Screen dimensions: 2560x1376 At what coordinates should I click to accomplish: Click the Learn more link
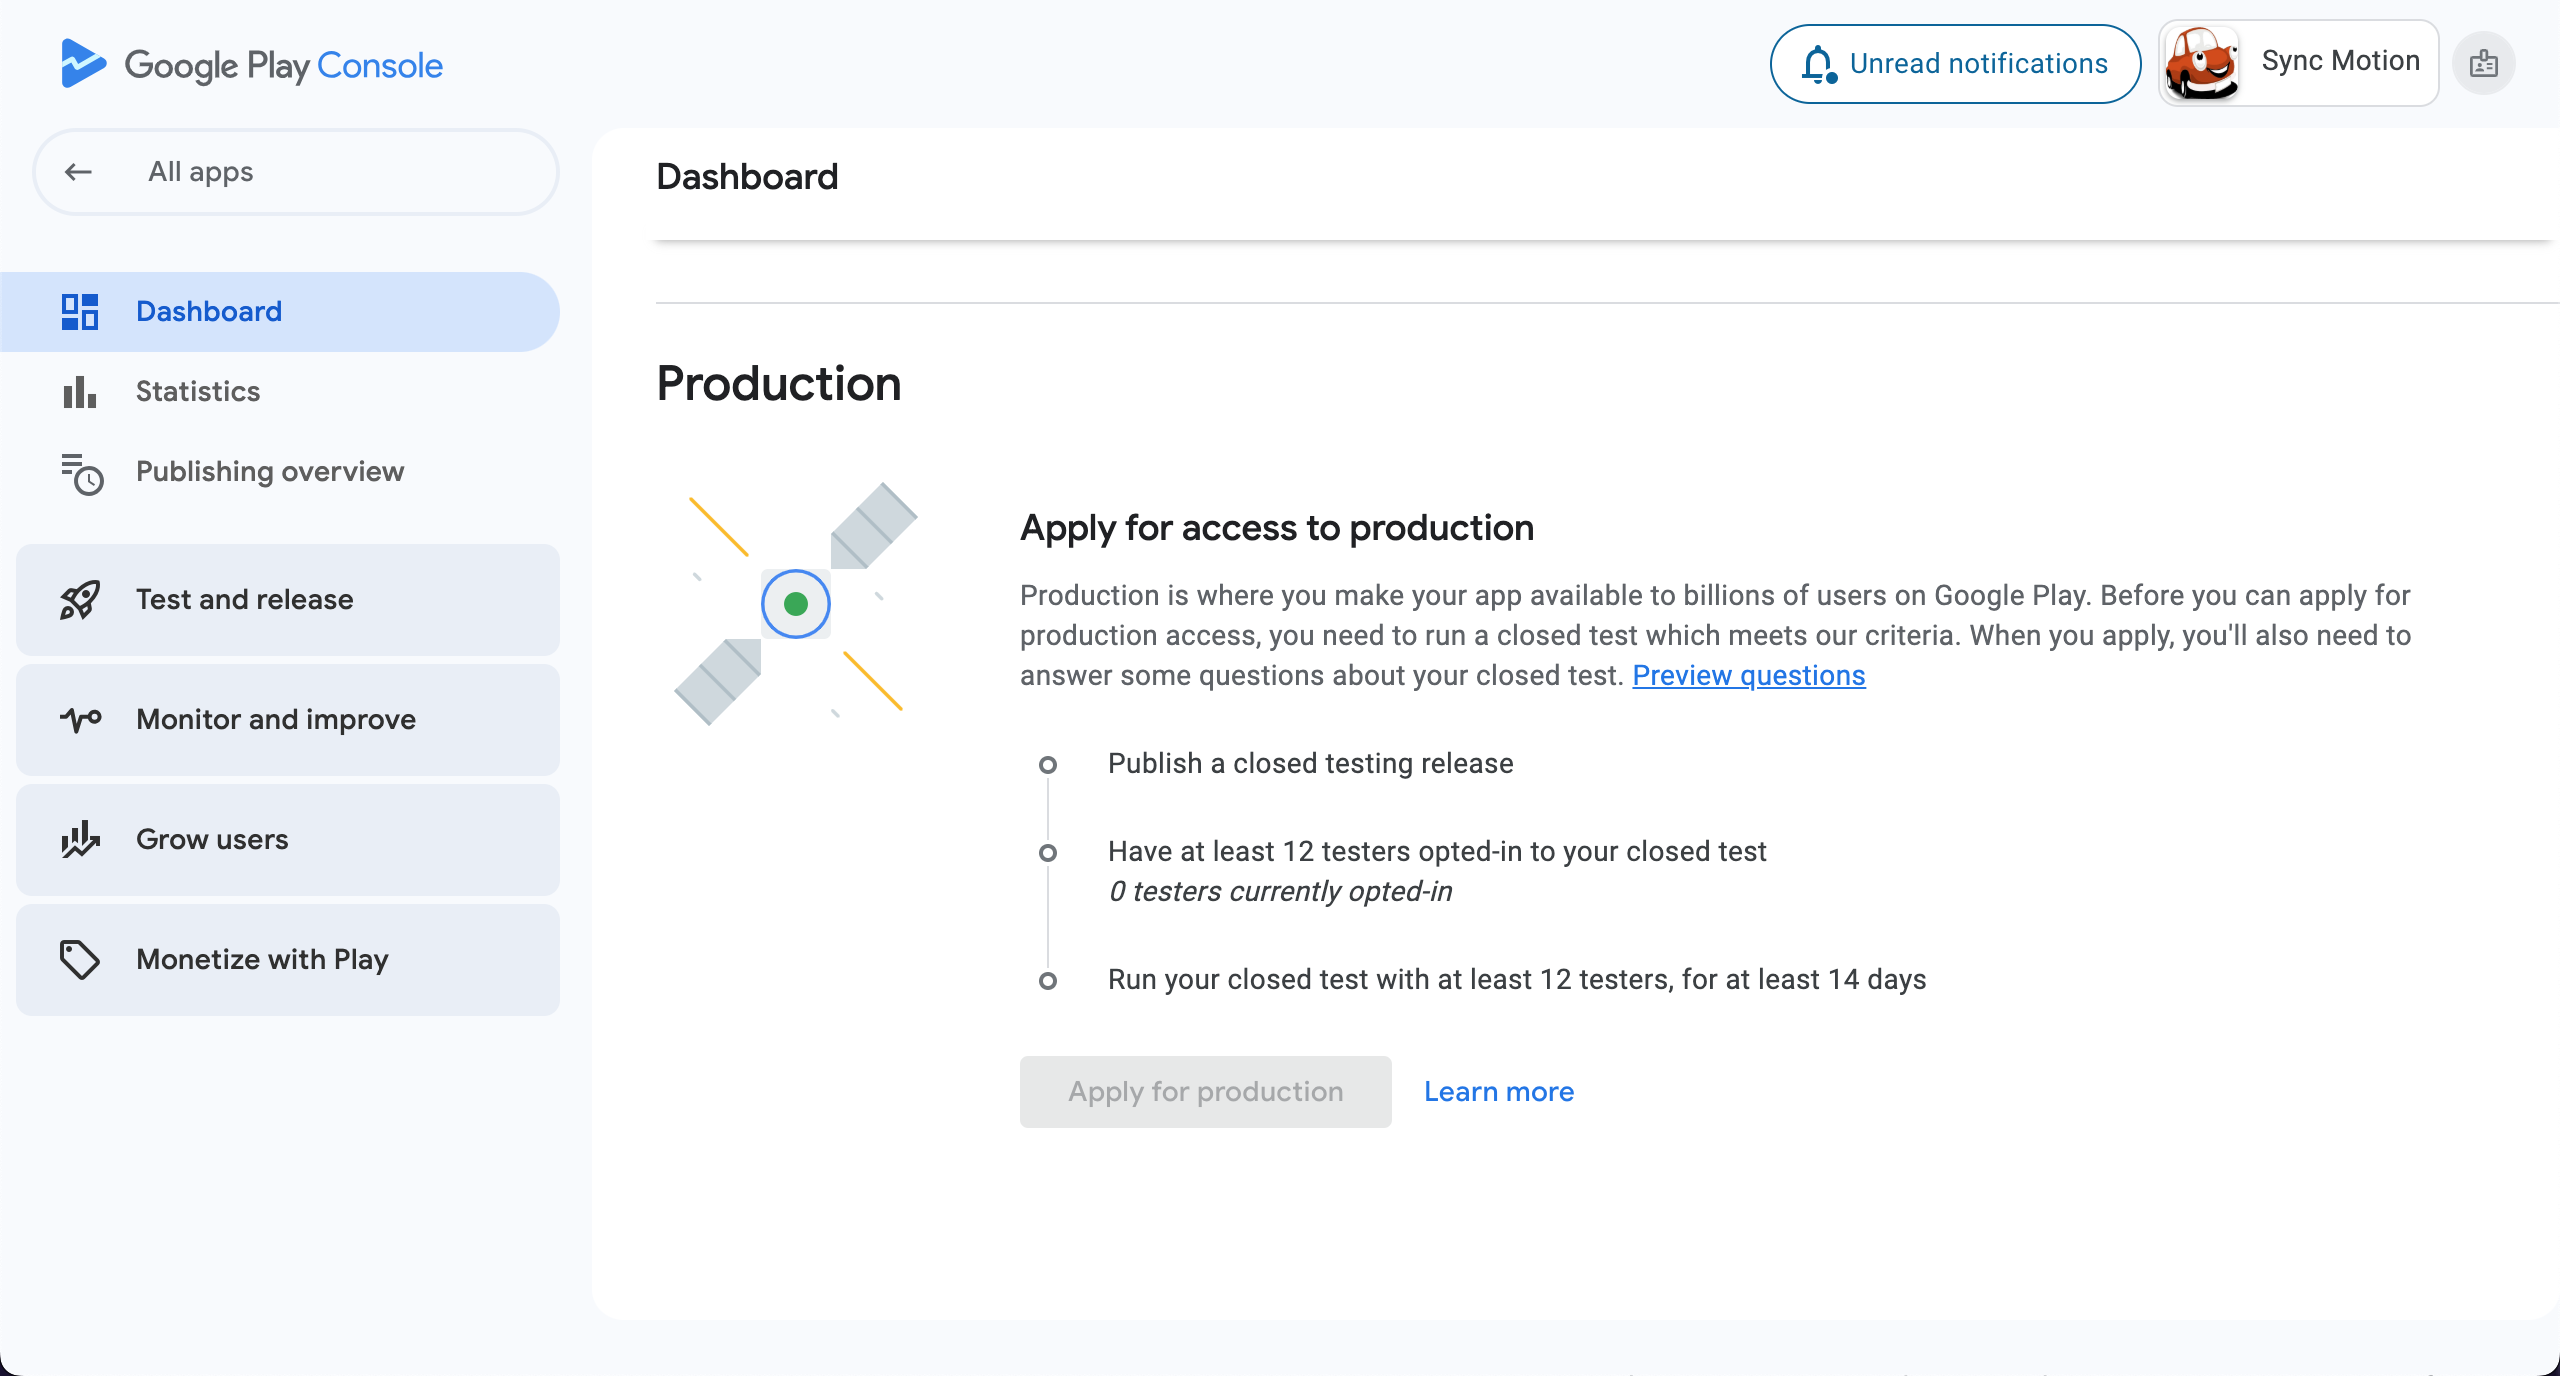(1499, 1092)
